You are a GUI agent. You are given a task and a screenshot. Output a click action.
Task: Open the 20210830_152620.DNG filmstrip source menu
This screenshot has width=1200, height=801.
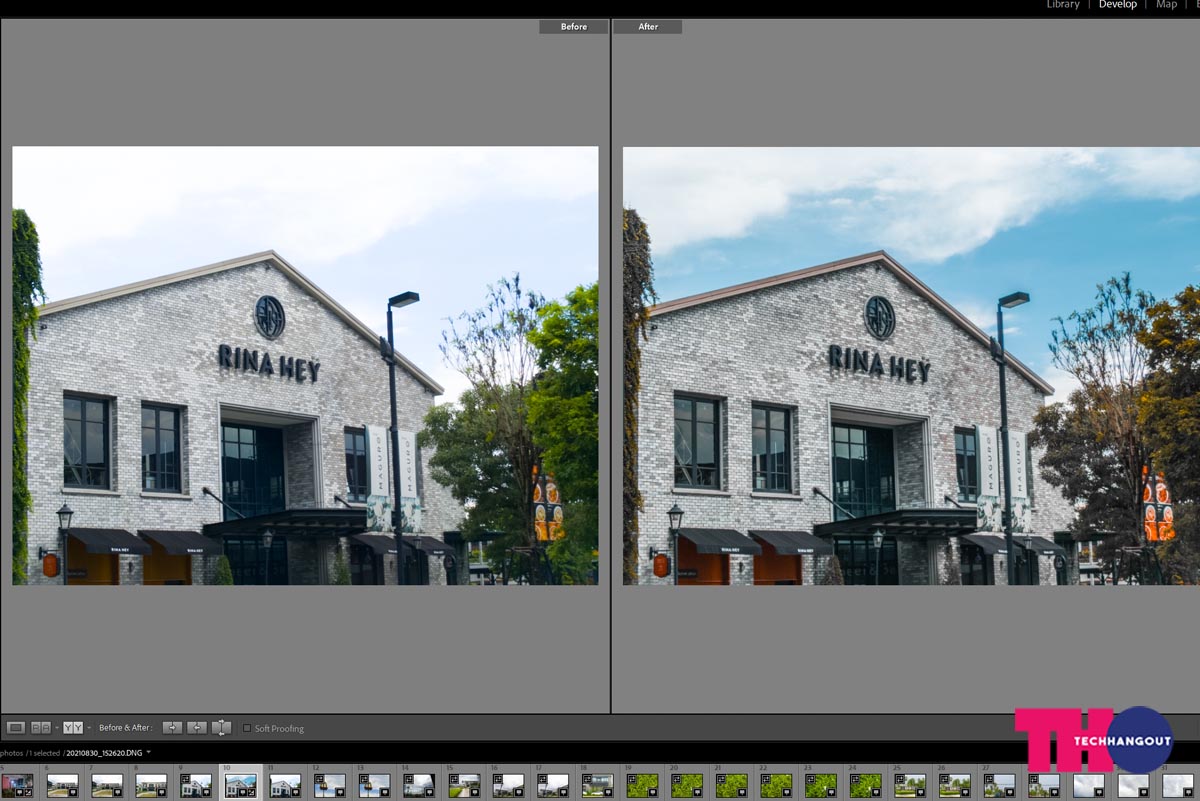149,752
